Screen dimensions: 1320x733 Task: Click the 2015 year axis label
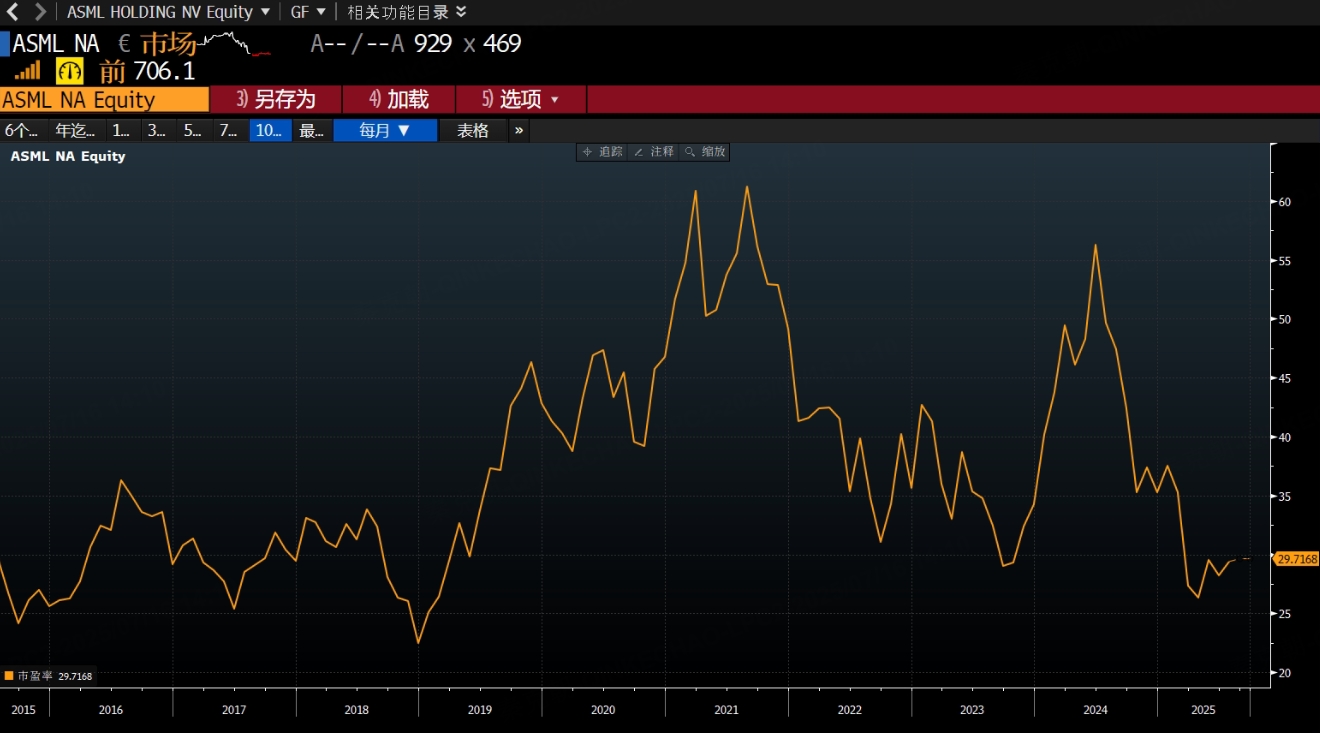coord(22,709)
